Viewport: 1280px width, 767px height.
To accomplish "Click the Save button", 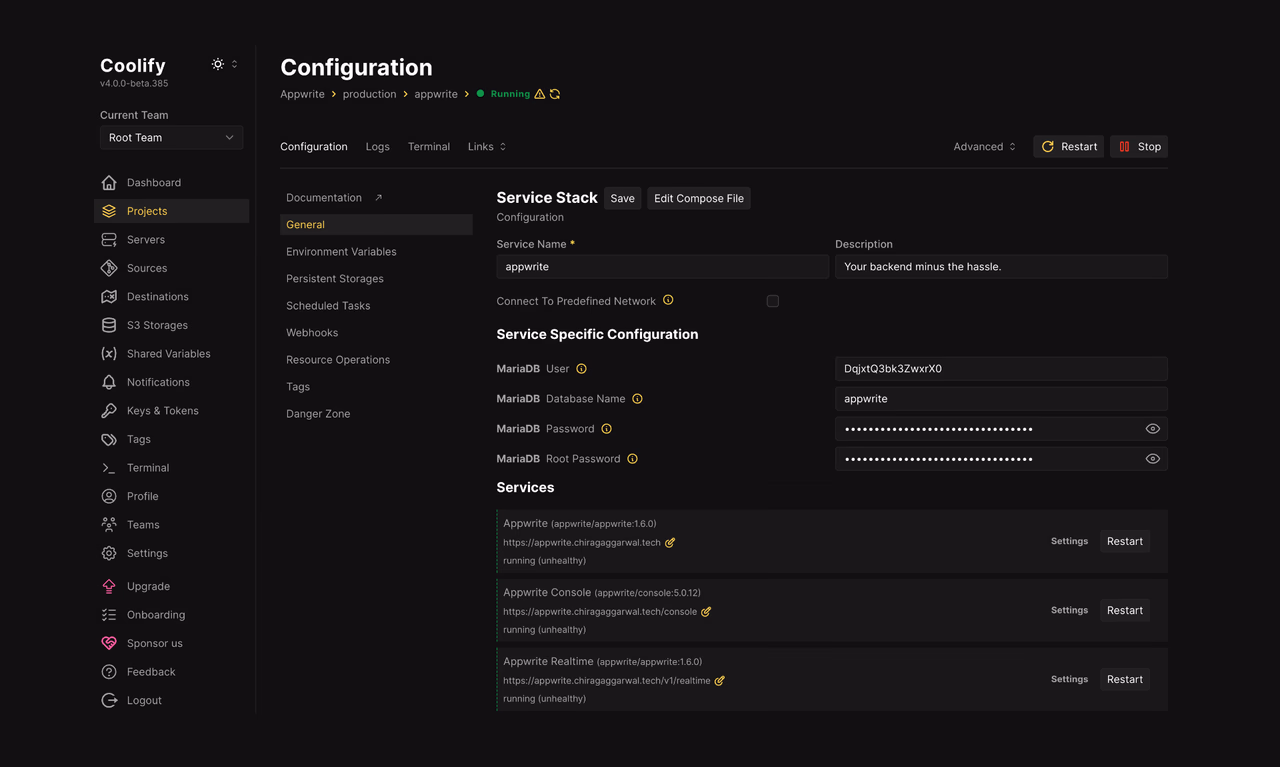I will (622, 198).
